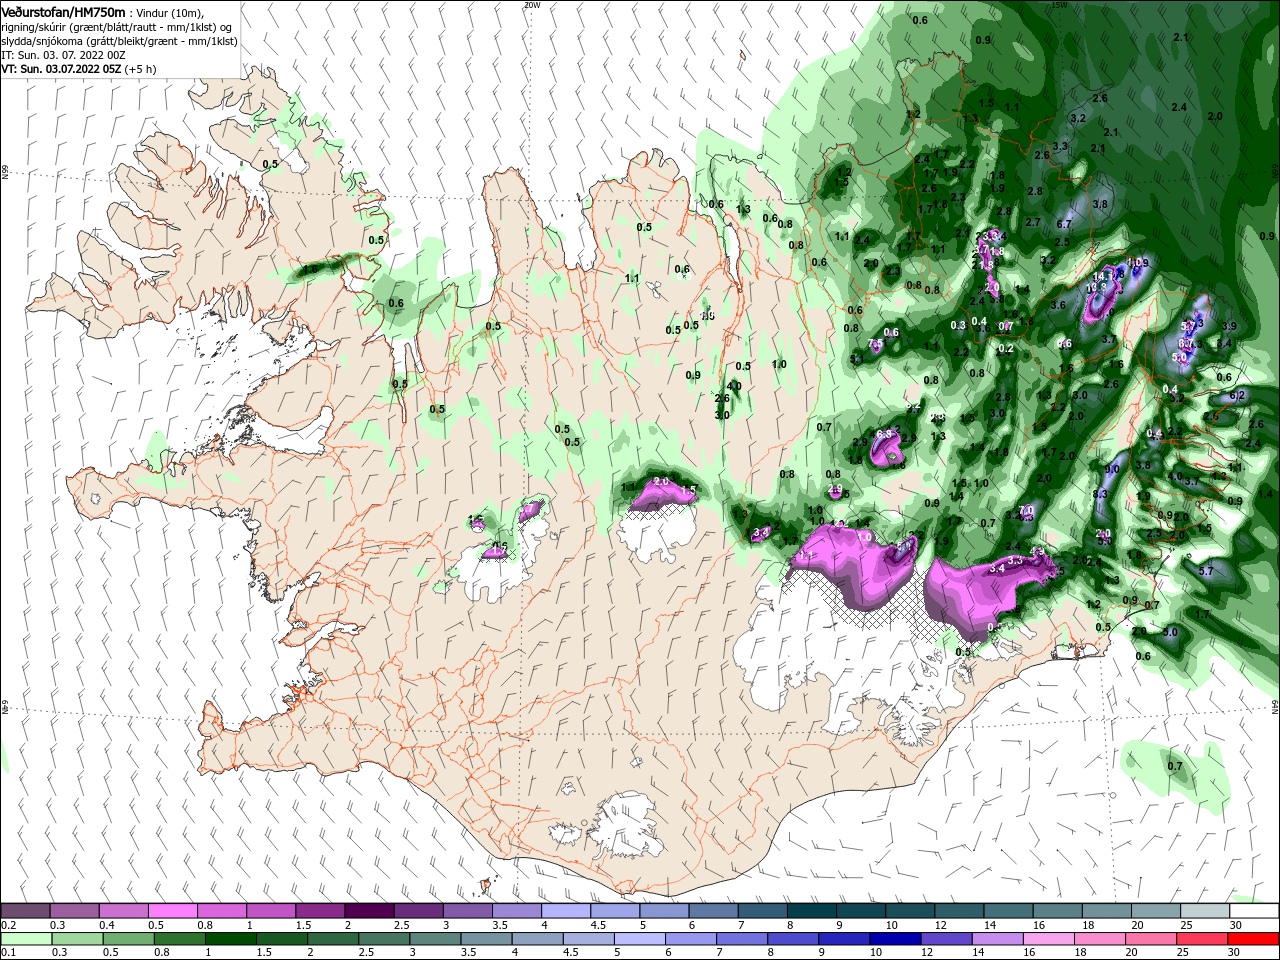The width and height of the screenshot is (1280, 960).
Task: Click the bright pink swatch between 0.5 and 0.8 in upper legend
Action: [172, 911]
